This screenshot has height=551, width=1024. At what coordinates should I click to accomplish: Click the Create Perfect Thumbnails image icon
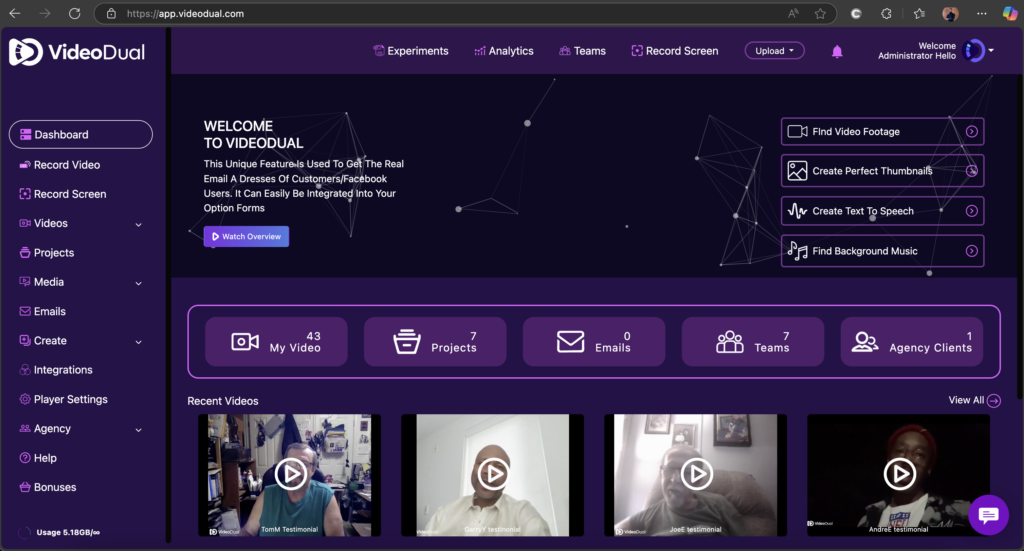pyautogui.click(x=797, y=171)
